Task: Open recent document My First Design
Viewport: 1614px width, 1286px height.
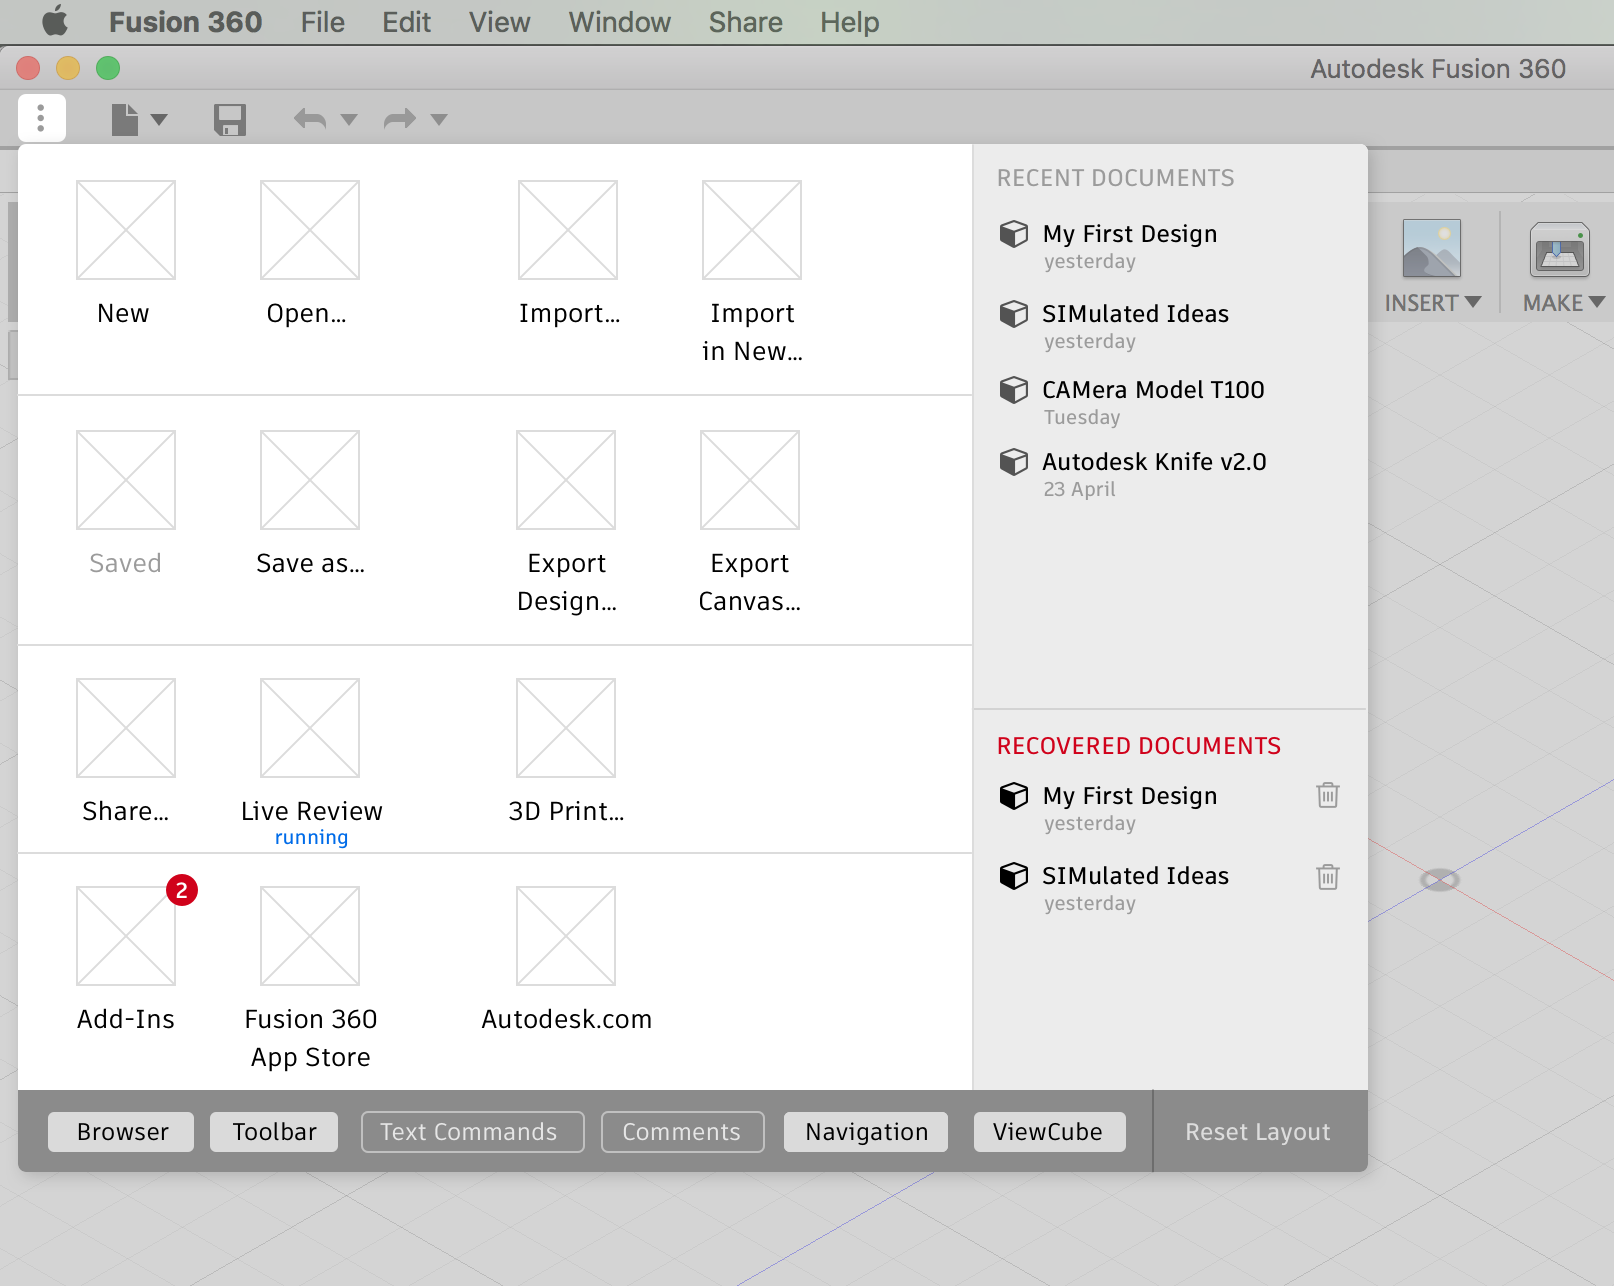Action: [x=1108, y=246]
